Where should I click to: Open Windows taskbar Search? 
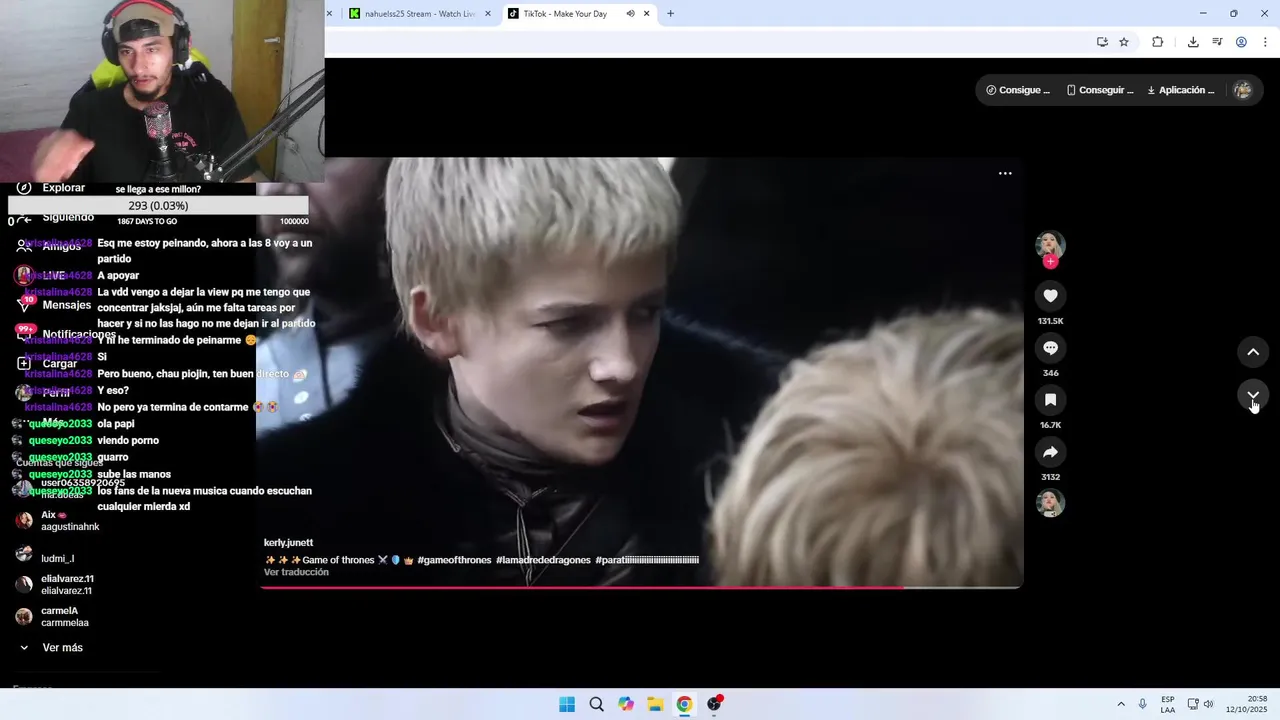pyautogui.click(x=596, y=704)
